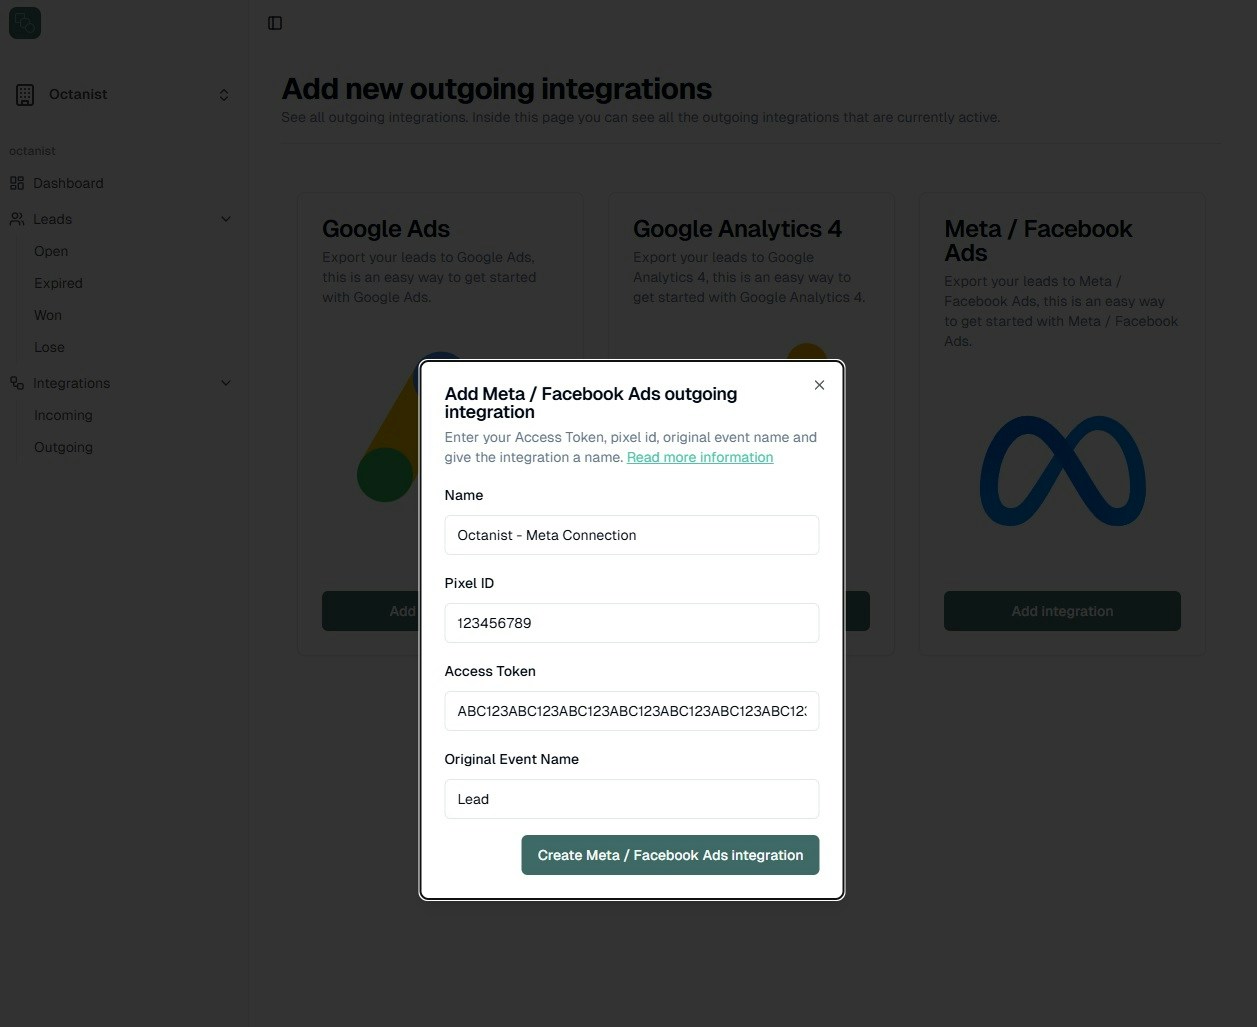
Task: Select Open leads in sidebar
Action: [51, 251]
